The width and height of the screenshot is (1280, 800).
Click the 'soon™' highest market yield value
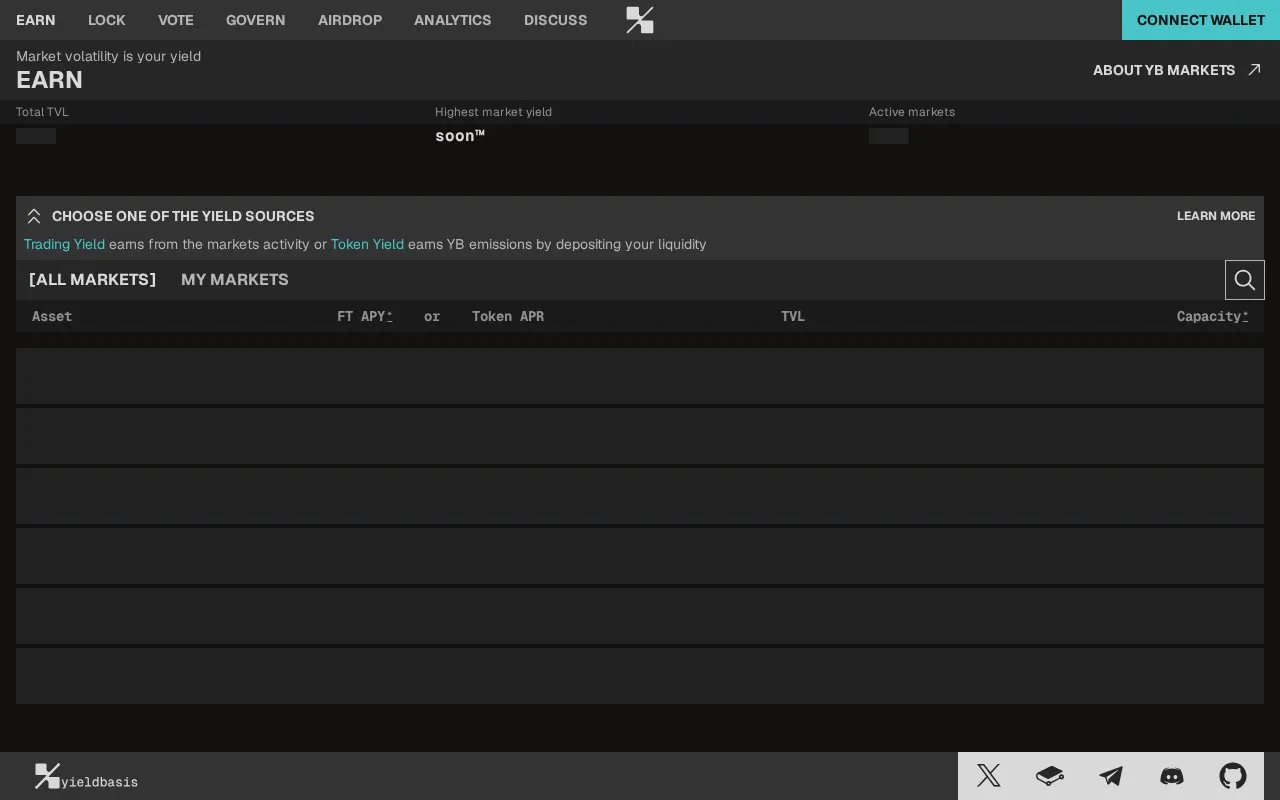[460, 136]
